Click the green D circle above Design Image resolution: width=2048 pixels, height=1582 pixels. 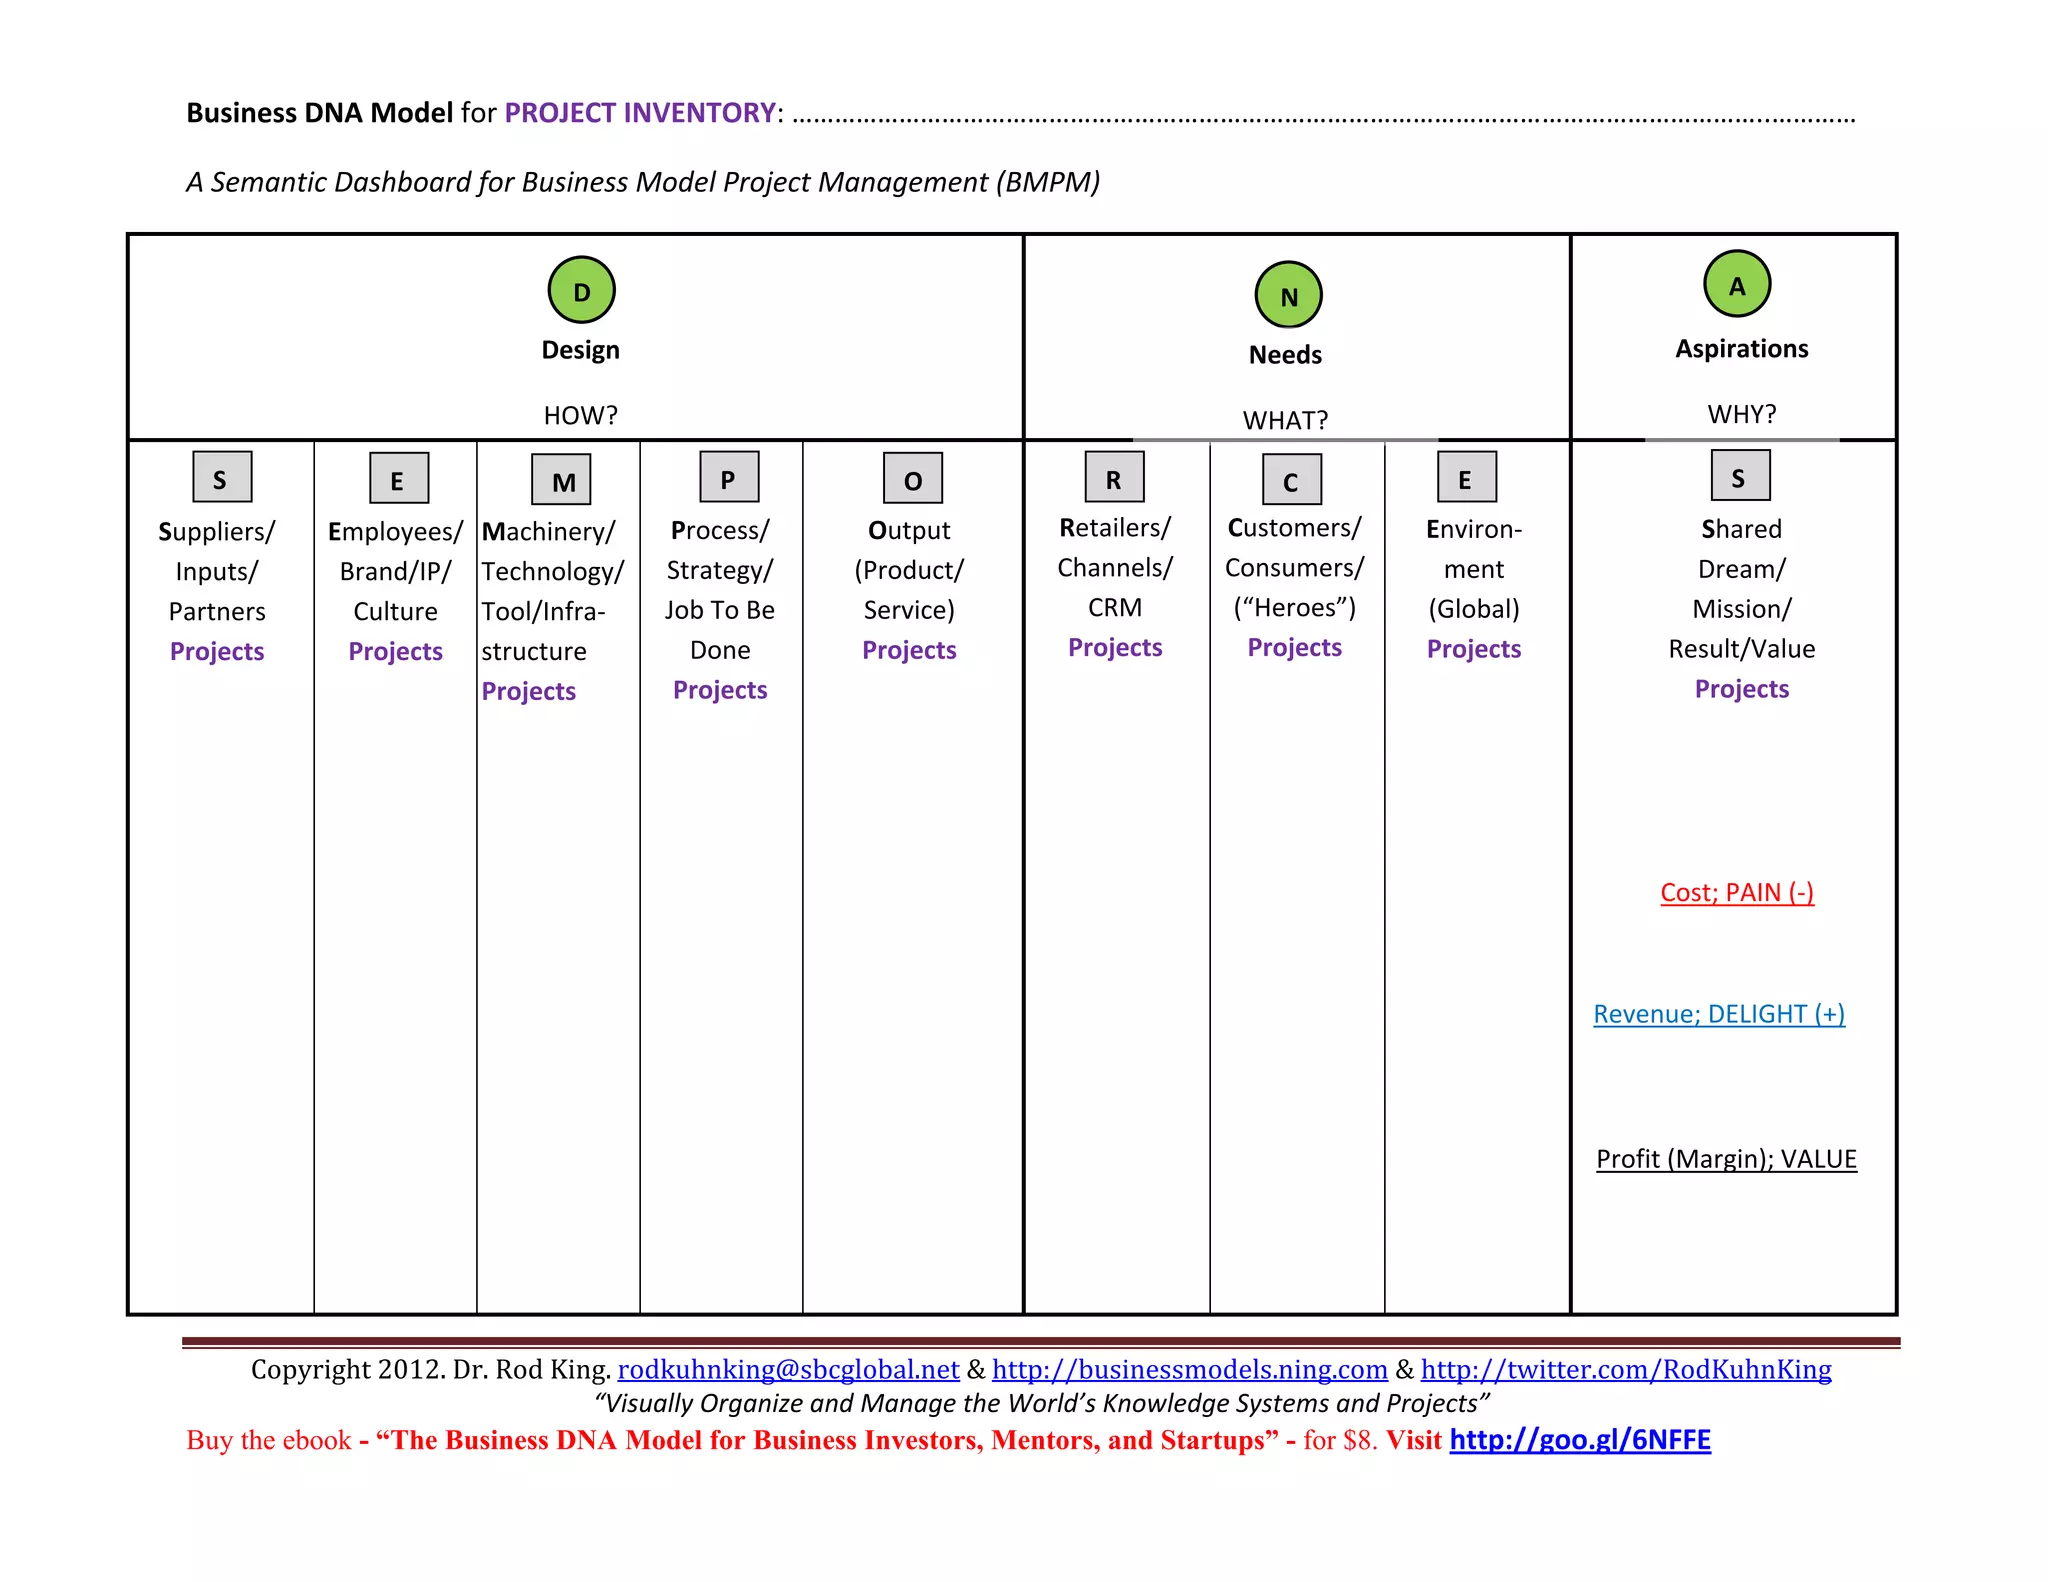coord(581,290)
